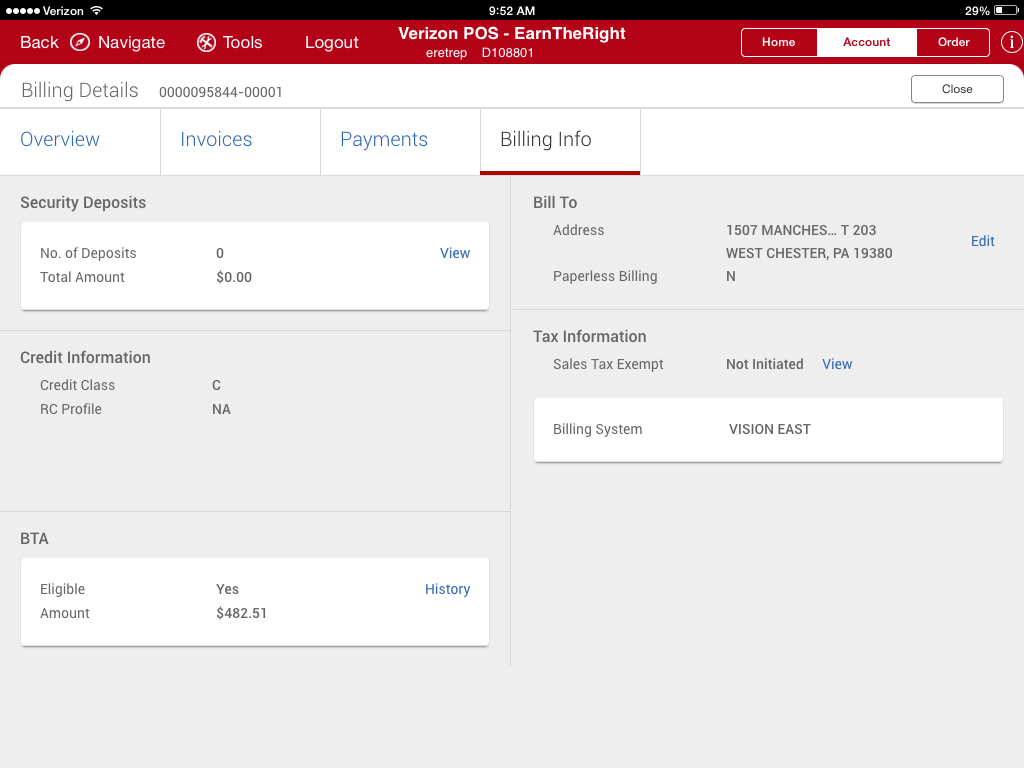View Sales Tax Exempt status
Screen dimensions: 1024x768
coord(837,364)
